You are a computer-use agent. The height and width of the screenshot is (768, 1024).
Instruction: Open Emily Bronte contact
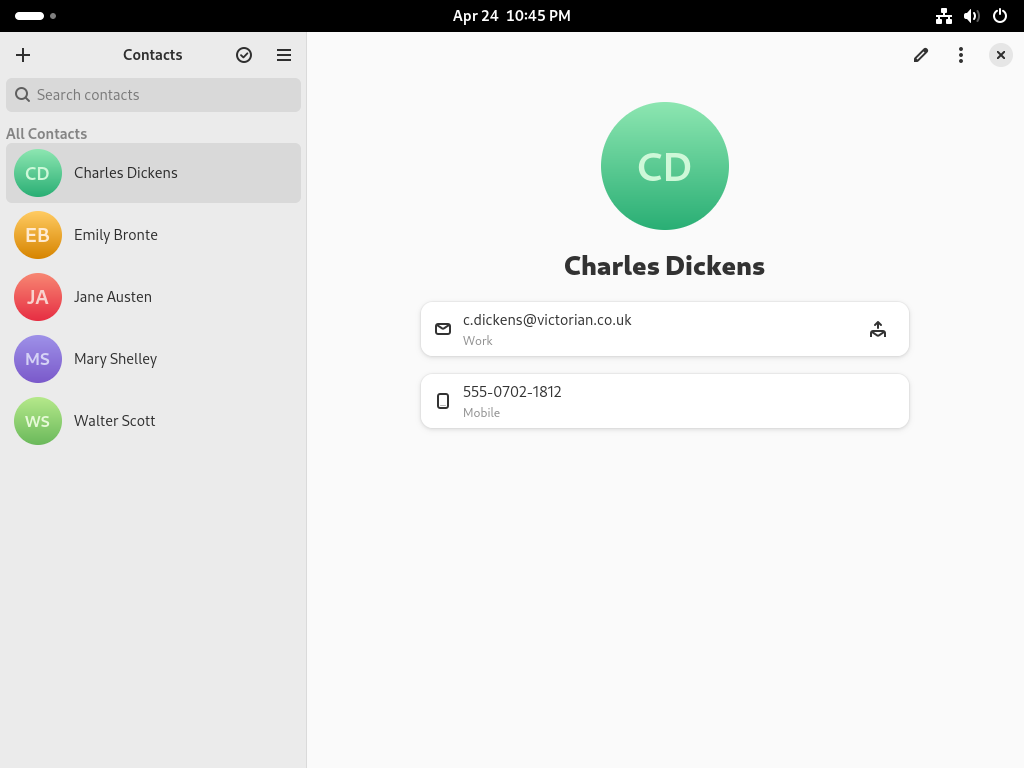tap(153, 235)
